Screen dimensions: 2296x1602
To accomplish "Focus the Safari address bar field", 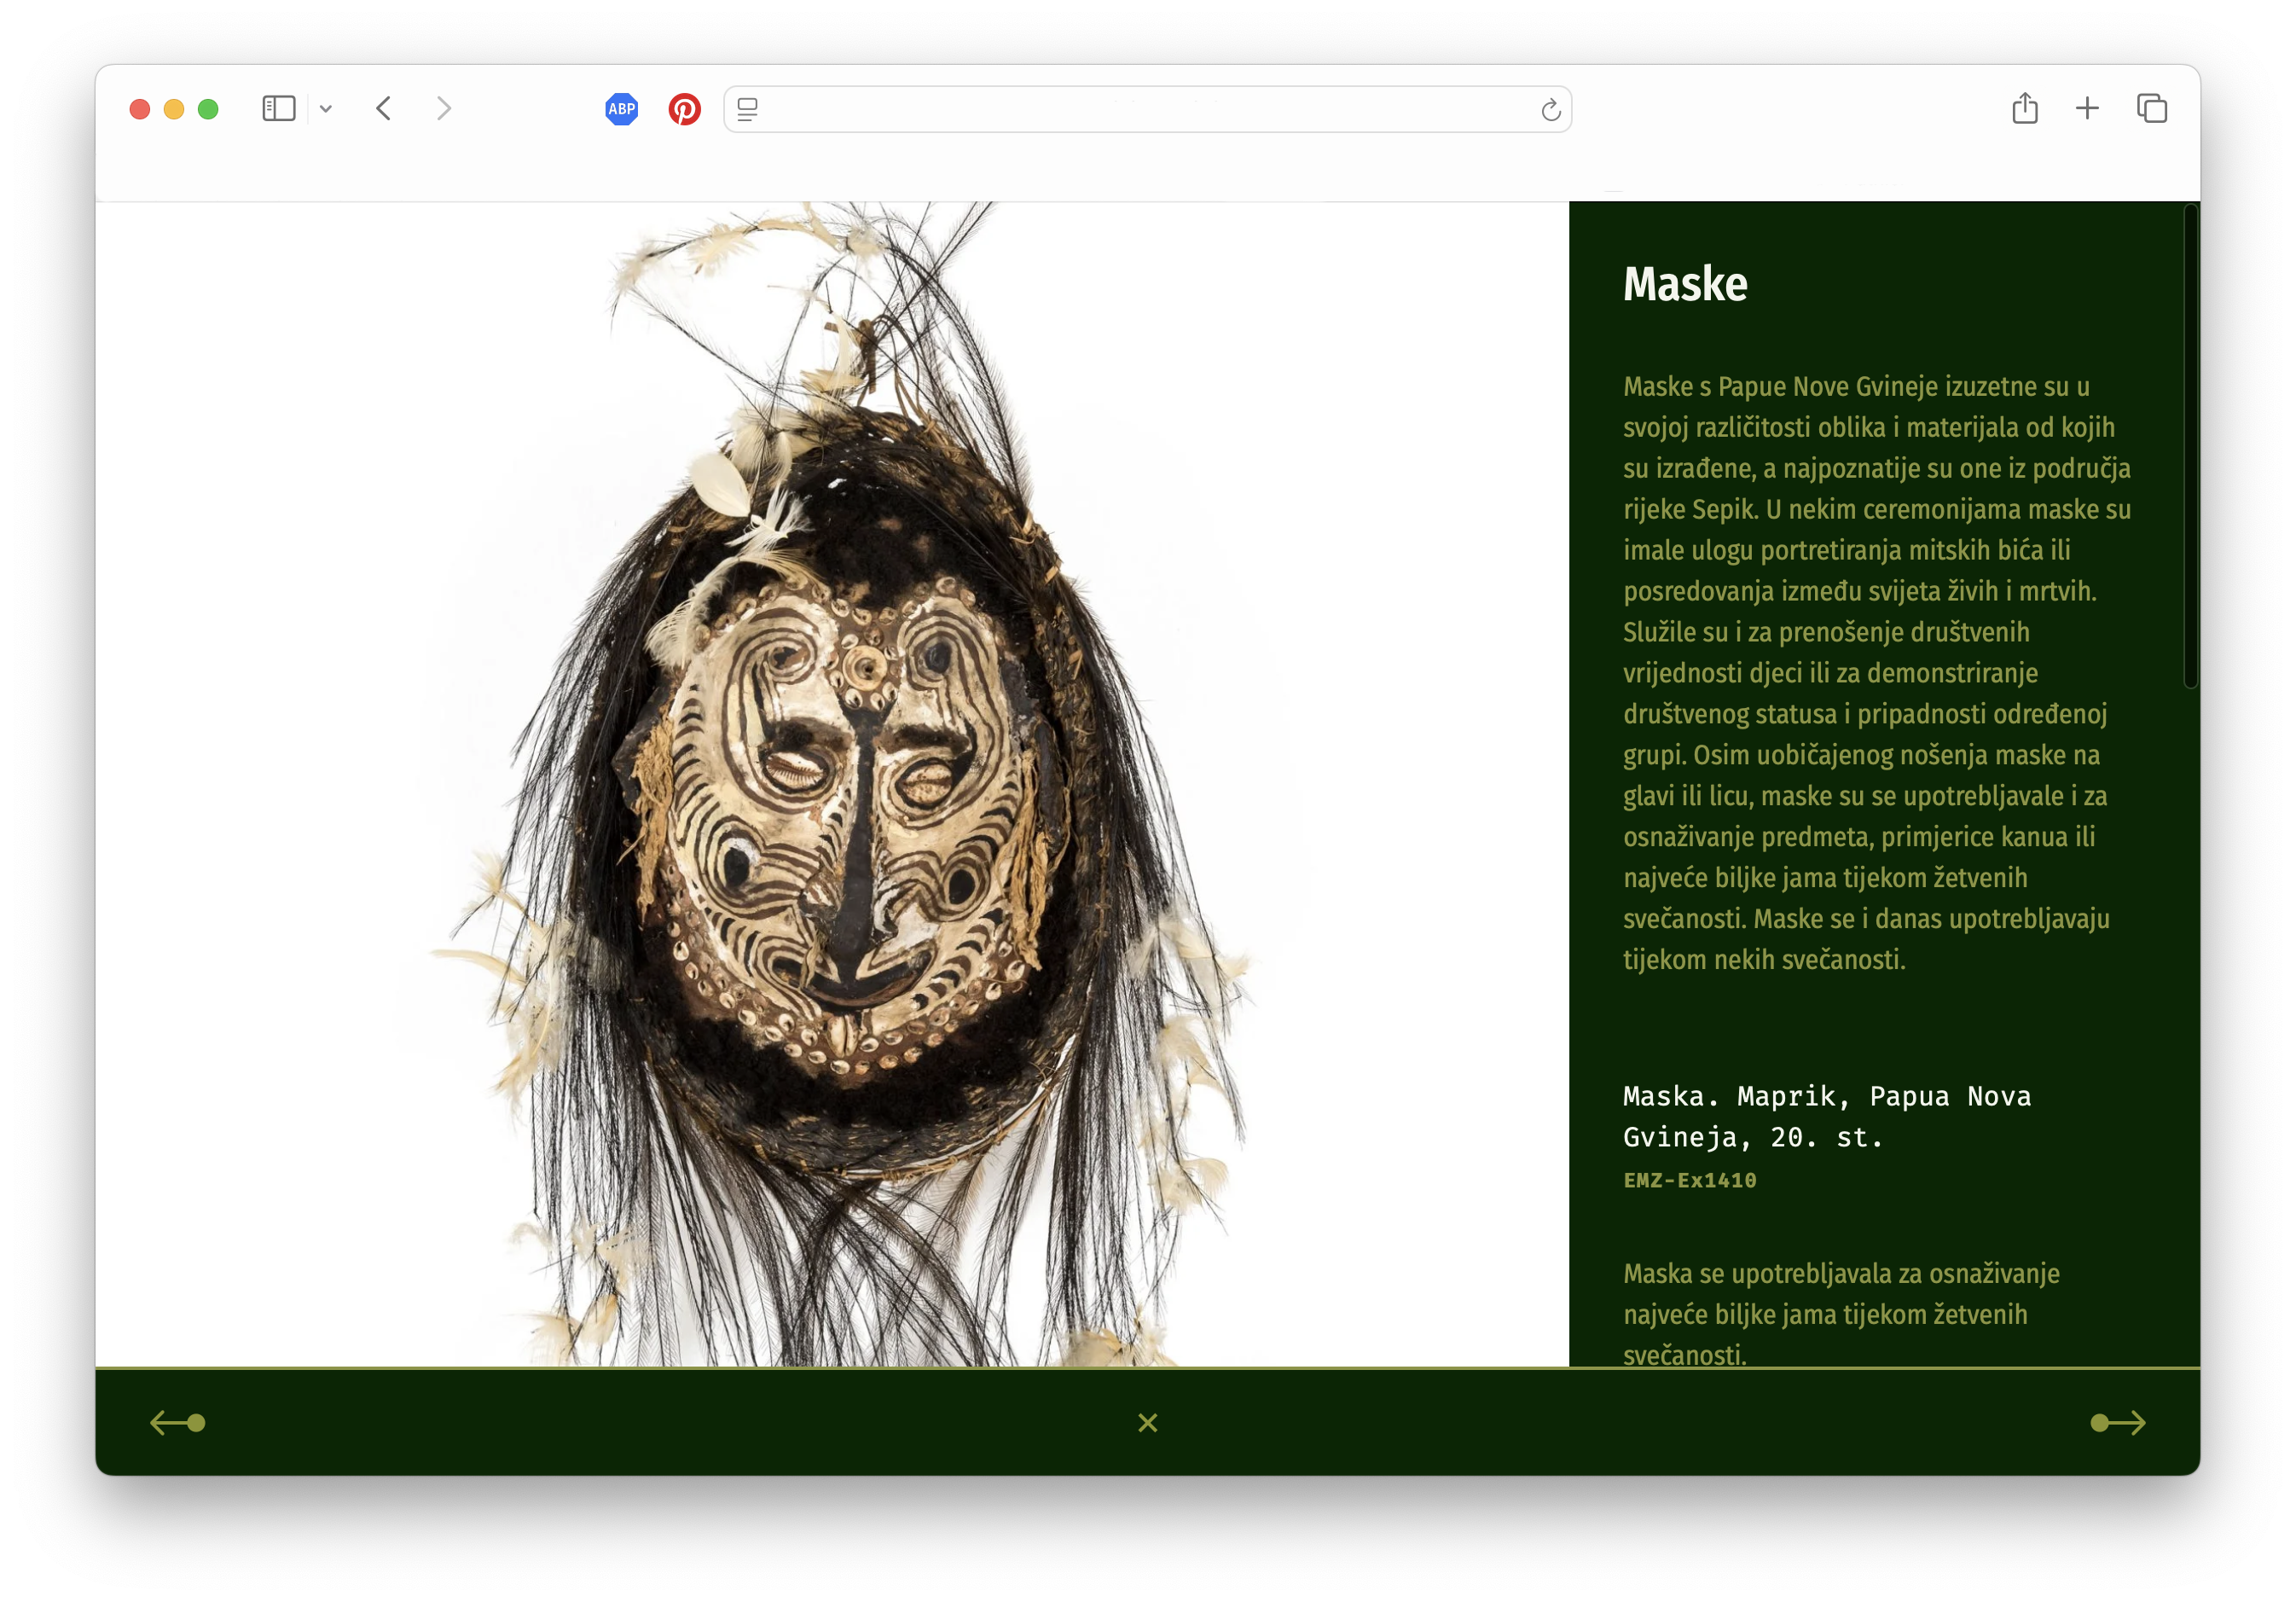I will (1147, 109).
